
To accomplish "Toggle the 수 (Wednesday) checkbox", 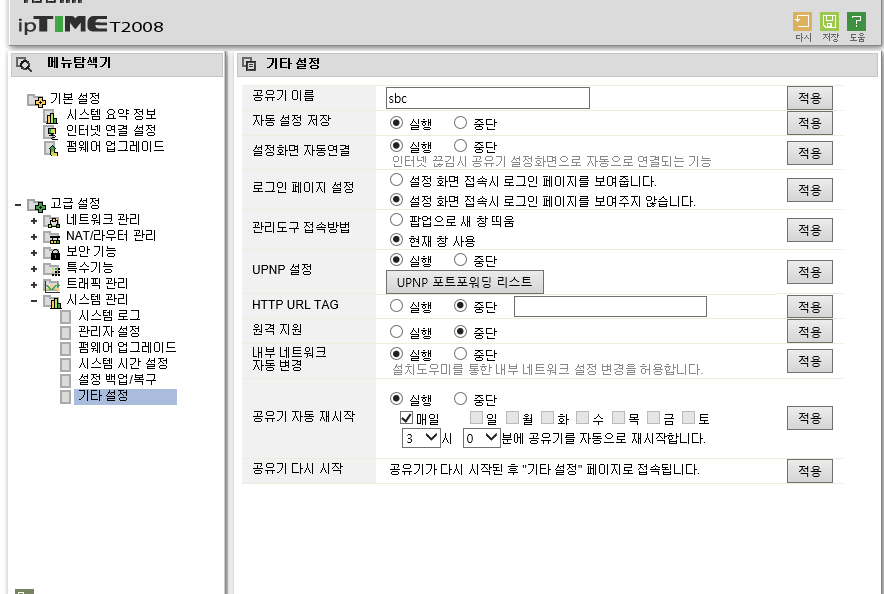I will tap(582, 418).
